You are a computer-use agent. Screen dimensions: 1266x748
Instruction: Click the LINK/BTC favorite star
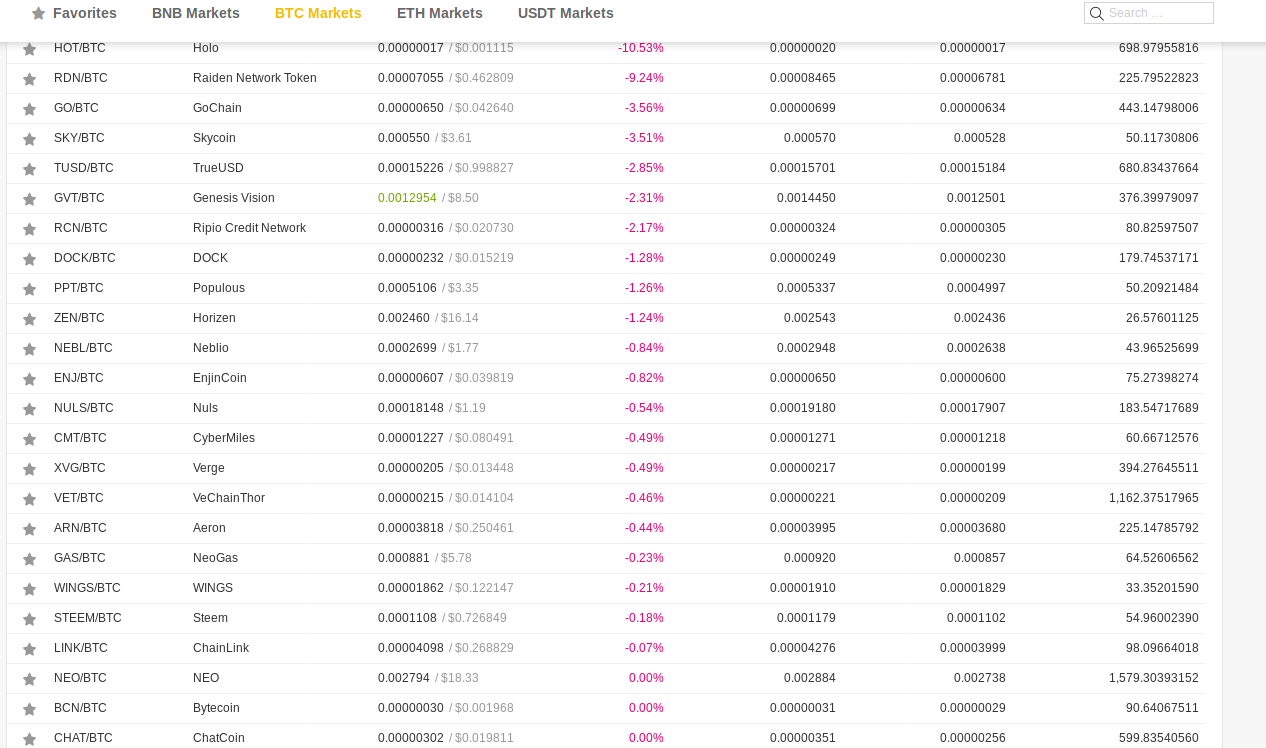[30, 649]
